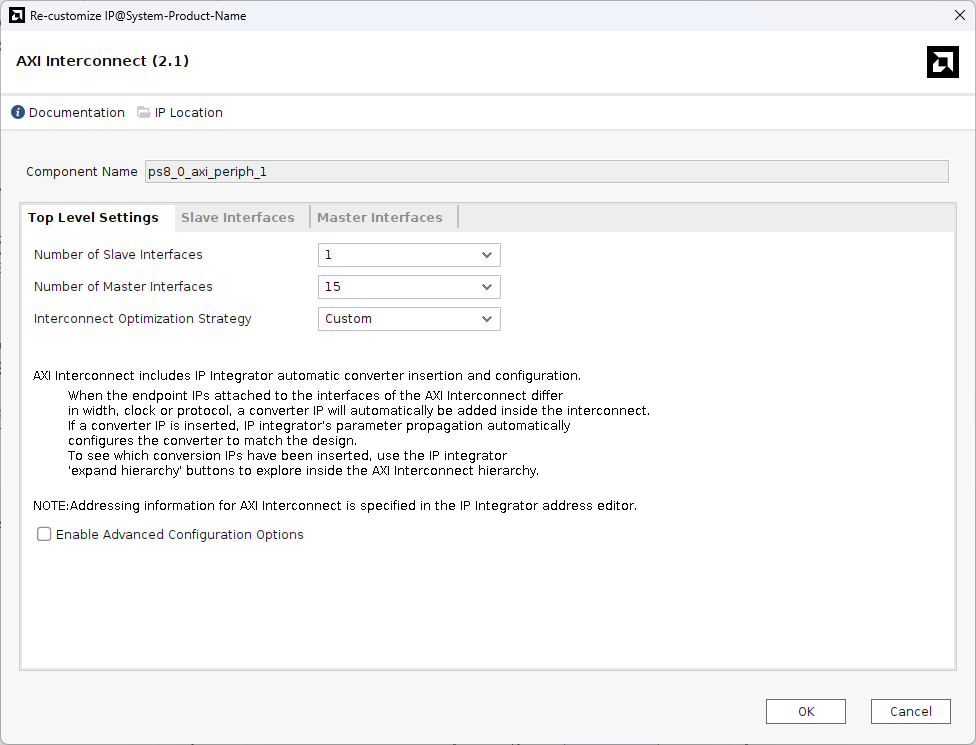Enable Advanced Configuration Options checkbox
Screen dimensions: 976x745
[x=44, y=534]
